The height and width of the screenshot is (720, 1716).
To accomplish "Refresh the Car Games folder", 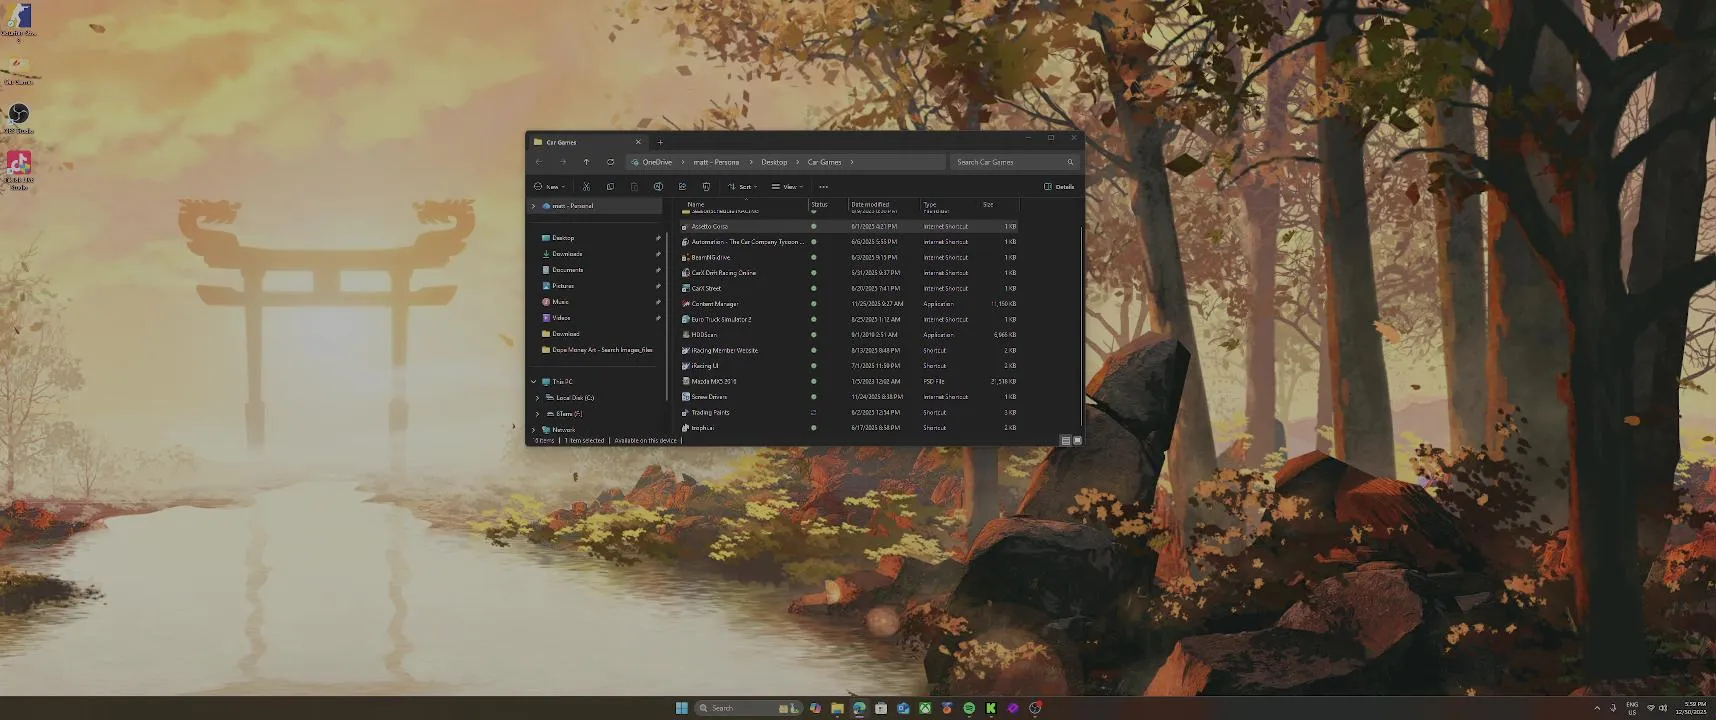I will coord(610,162).
